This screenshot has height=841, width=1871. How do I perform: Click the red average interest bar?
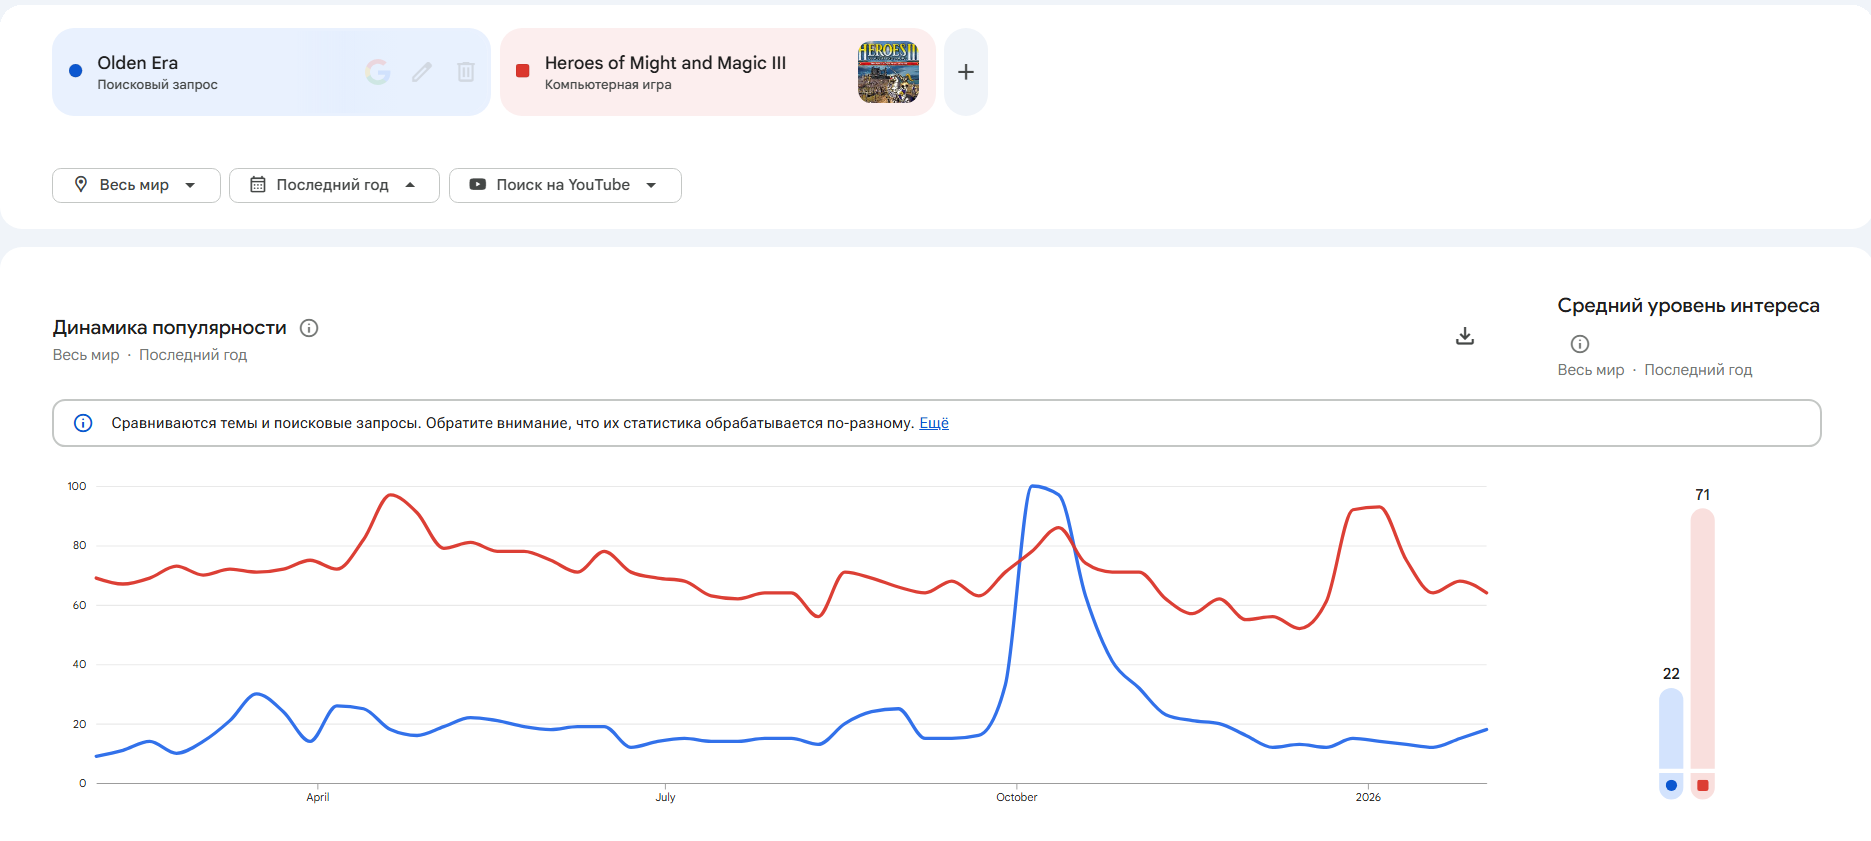point(1702,640)
